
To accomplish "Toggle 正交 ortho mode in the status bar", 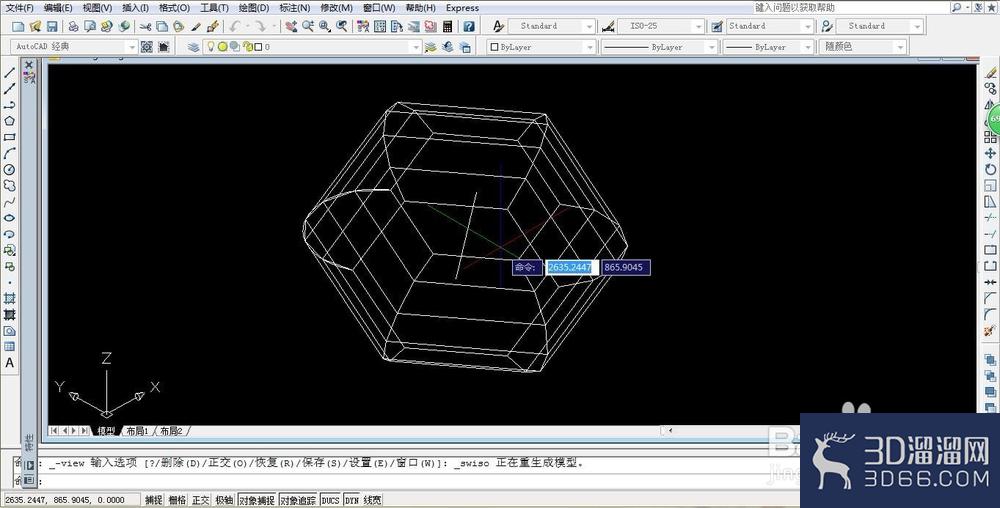I will (200, 500).
